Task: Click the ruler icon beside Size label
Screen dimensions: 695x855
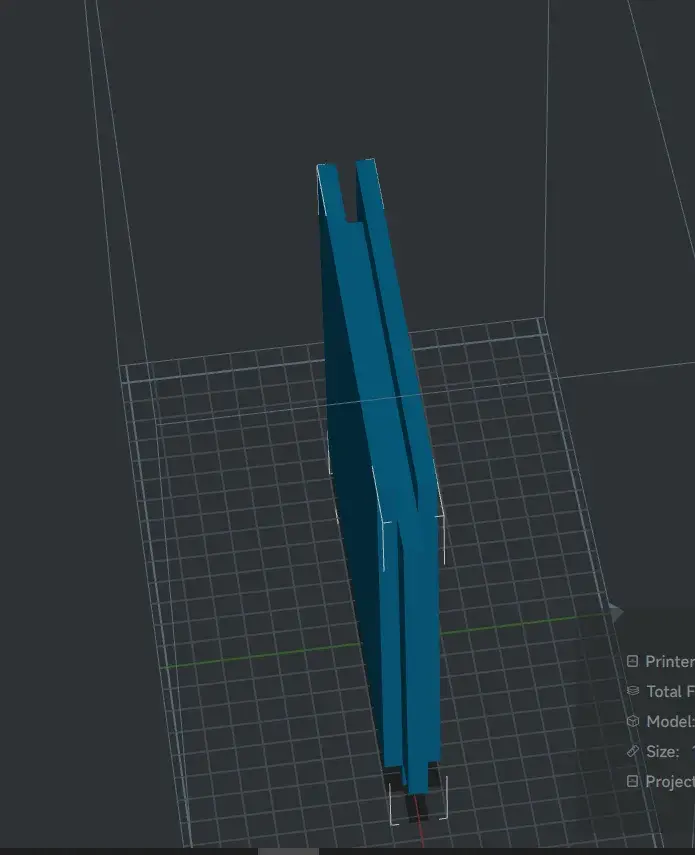Action: click(x=632, y=751)
